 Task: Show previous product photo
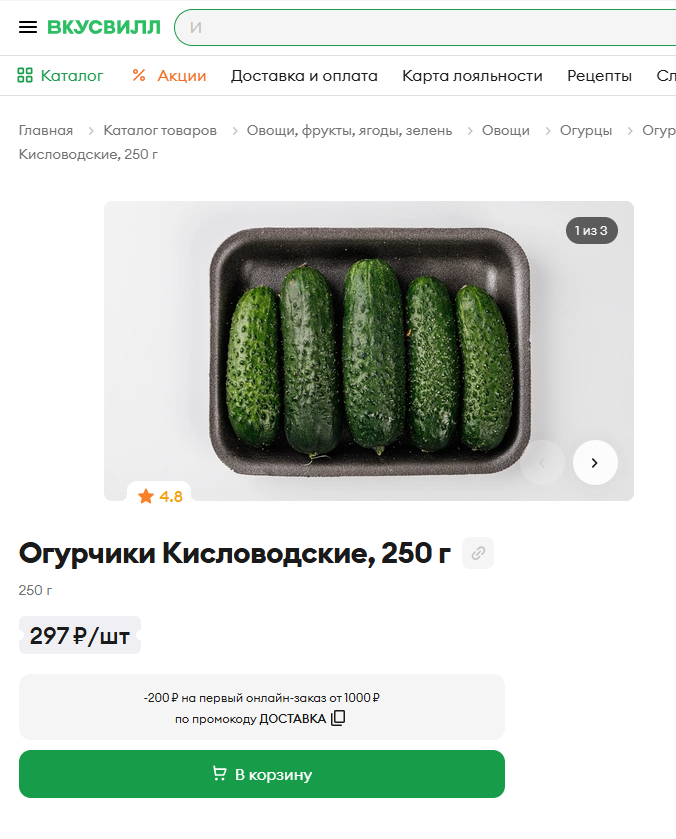tap(543, 462)
